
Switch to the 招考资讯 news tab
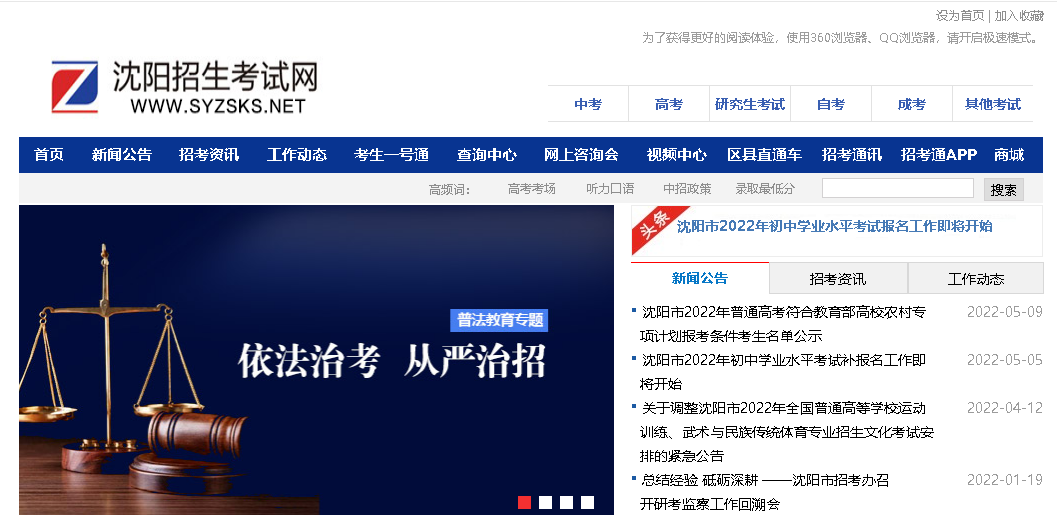pos(838,279)
